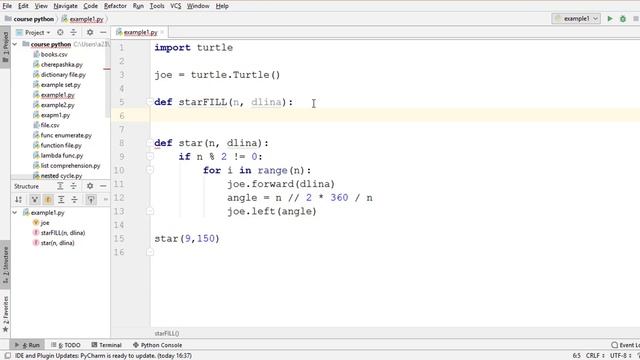Image resolution: width=640 pixels, height=360 pixels.
Task: Open the File menu
Action: 7,6
